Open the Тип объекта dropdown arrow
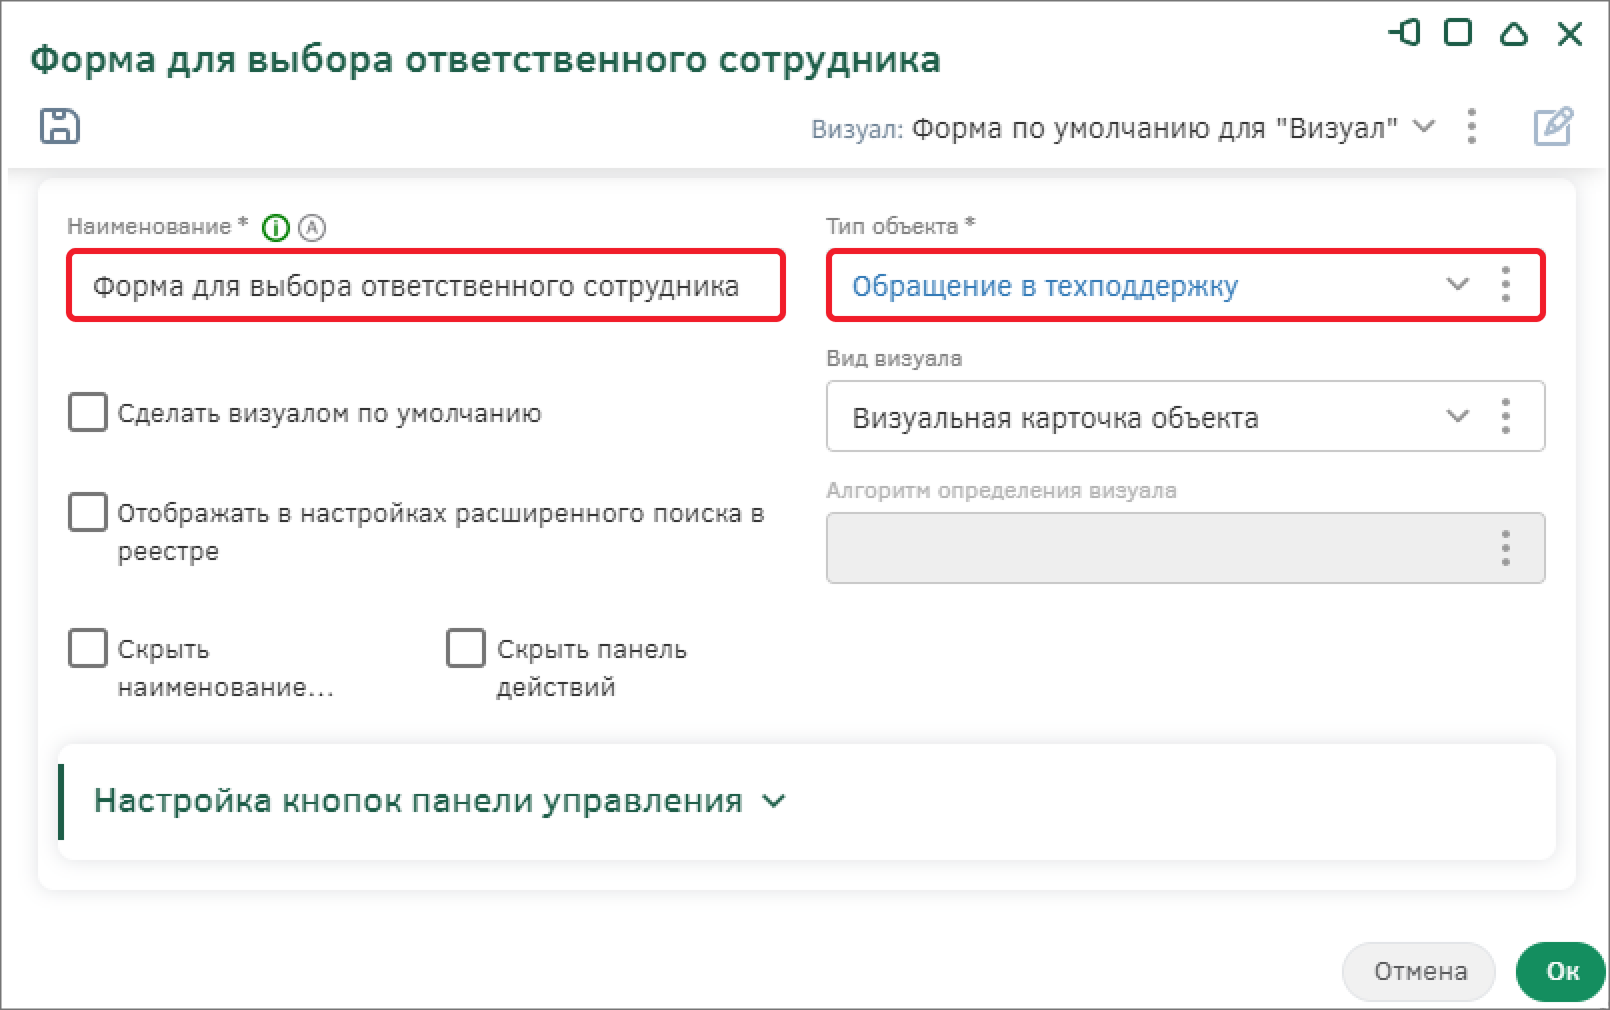 coord(1458,285)
